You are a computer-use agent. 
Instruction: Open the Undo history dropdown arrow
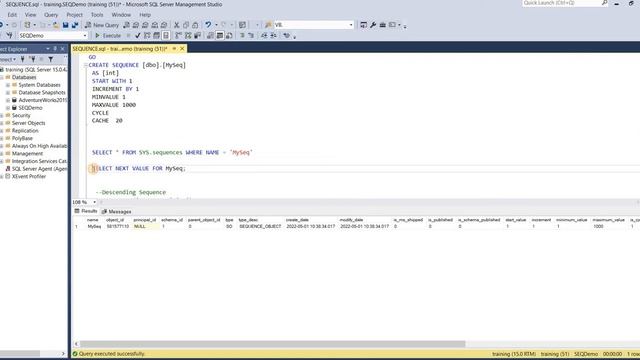click(x=216, y=25)
